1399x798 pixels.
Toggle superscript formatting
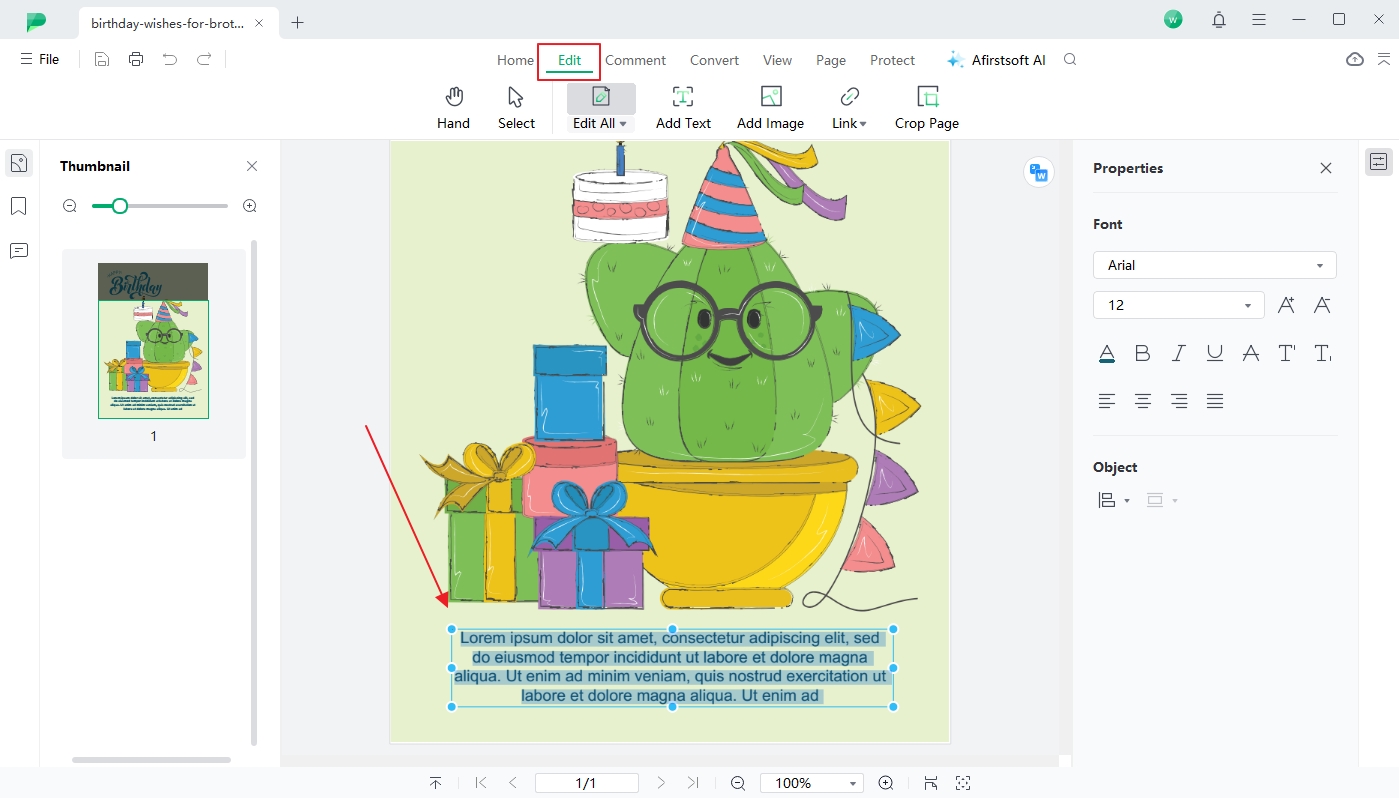pyautogui.click(x=1286, y=353)
